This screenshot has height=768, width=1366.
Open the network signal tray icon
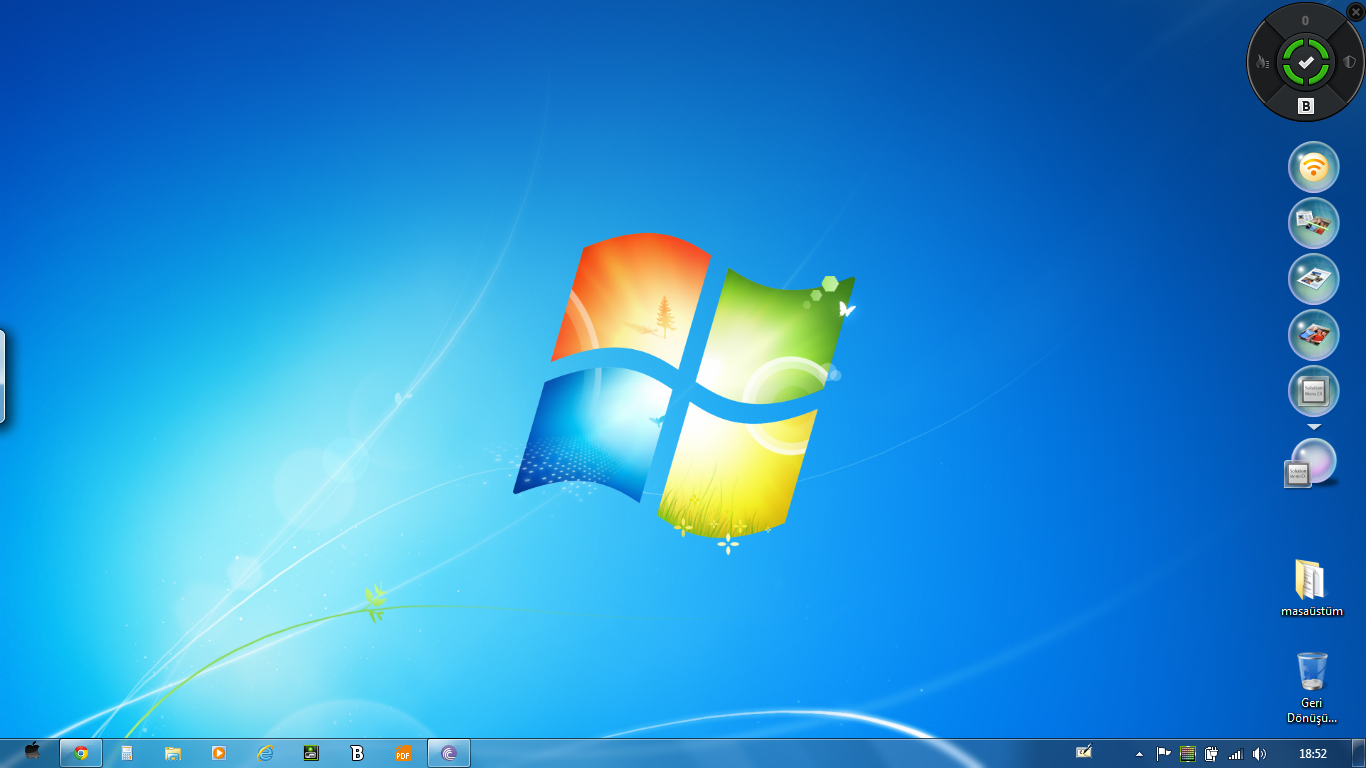pos(1236,753)
